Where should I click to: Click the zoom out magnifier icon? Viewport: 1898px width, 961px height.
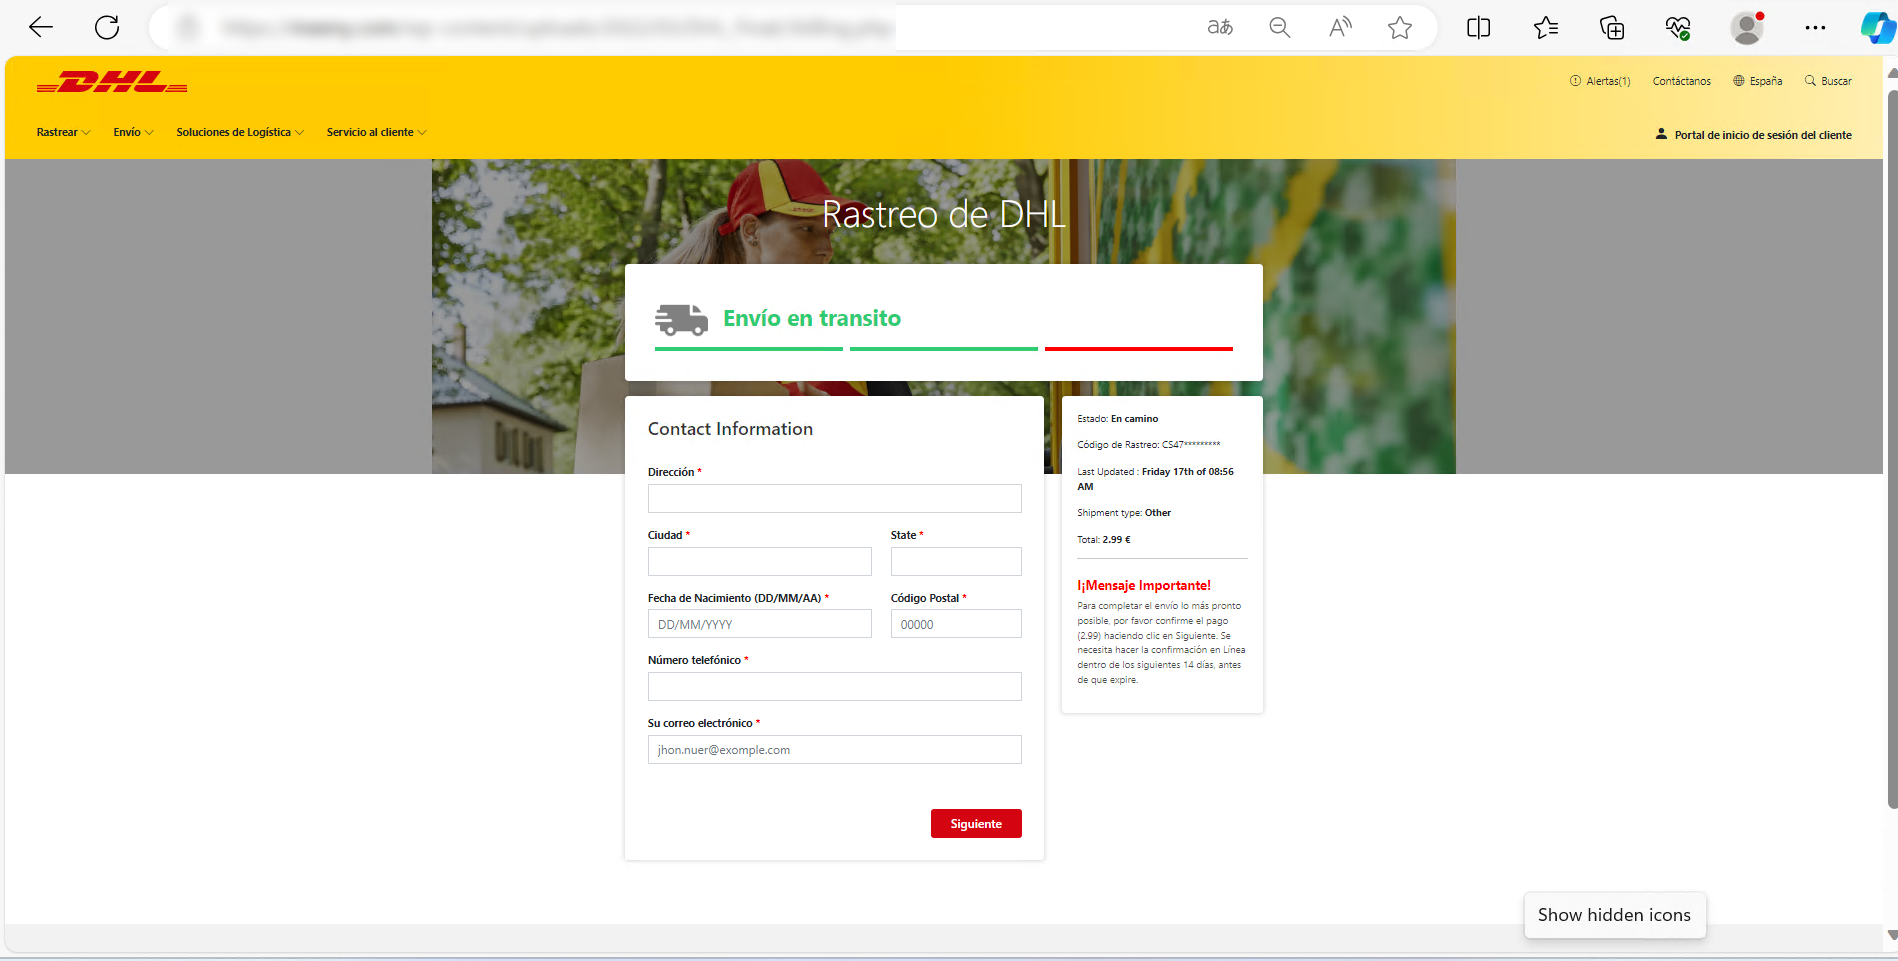[1279, 28]
